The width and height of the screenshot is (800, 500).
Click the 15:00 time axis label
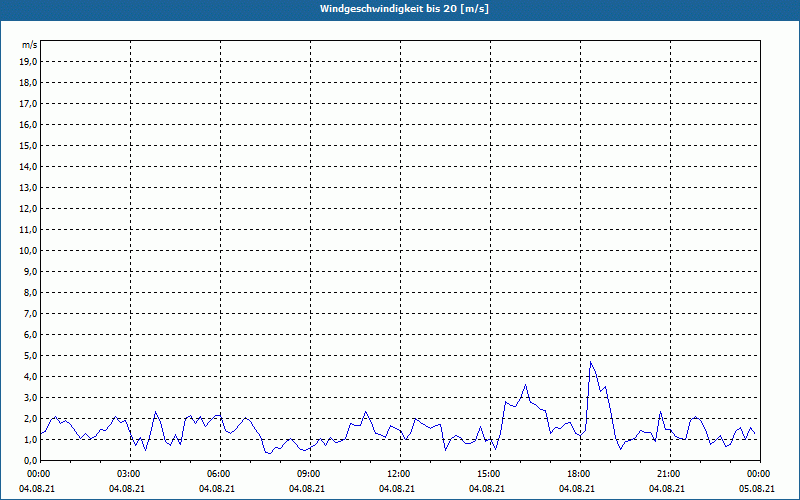point(490,474)
